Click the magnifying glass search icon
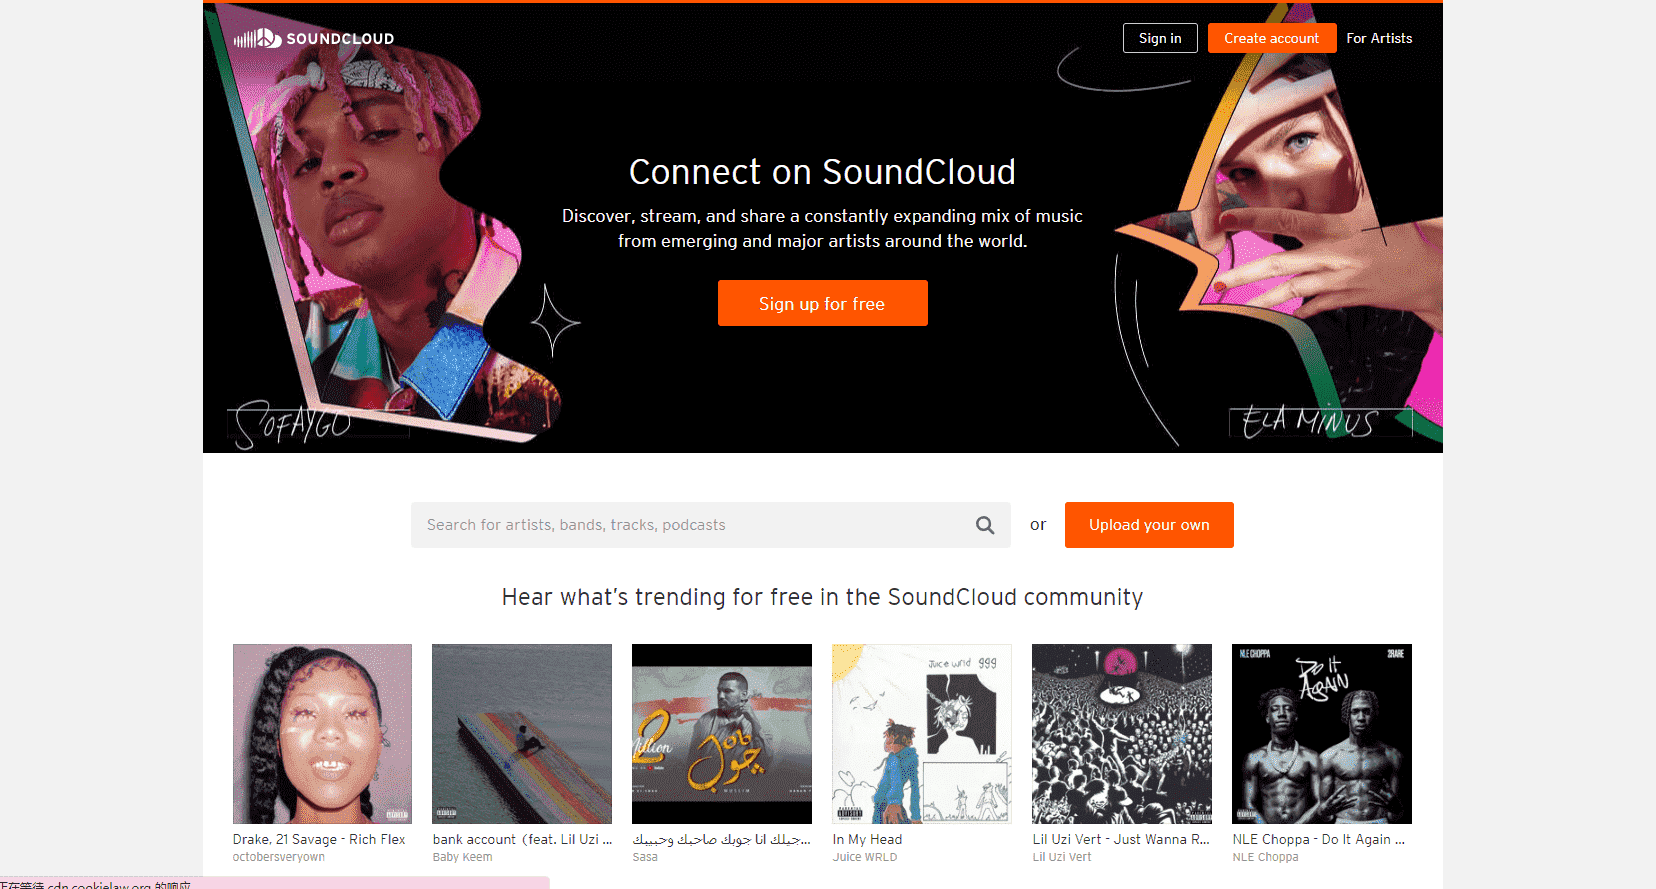This screenshot has height=889, width=1656. point(985,525)
